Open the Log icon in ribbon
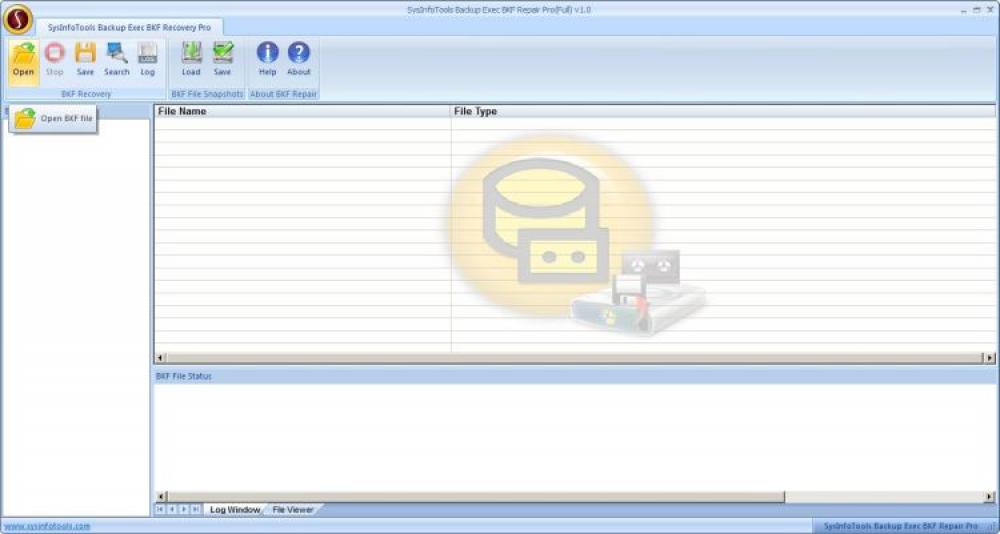 [147, 61]
